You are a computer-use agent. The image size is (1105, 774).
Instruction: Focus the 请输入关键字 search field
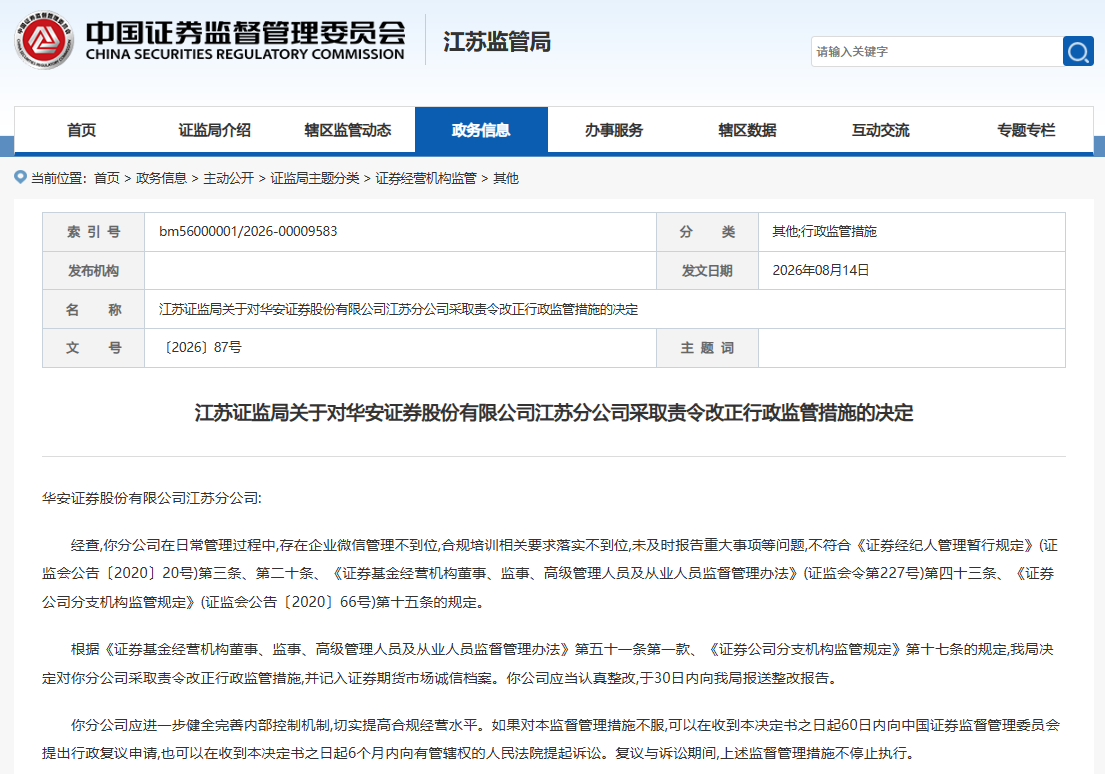click(937, 51)
